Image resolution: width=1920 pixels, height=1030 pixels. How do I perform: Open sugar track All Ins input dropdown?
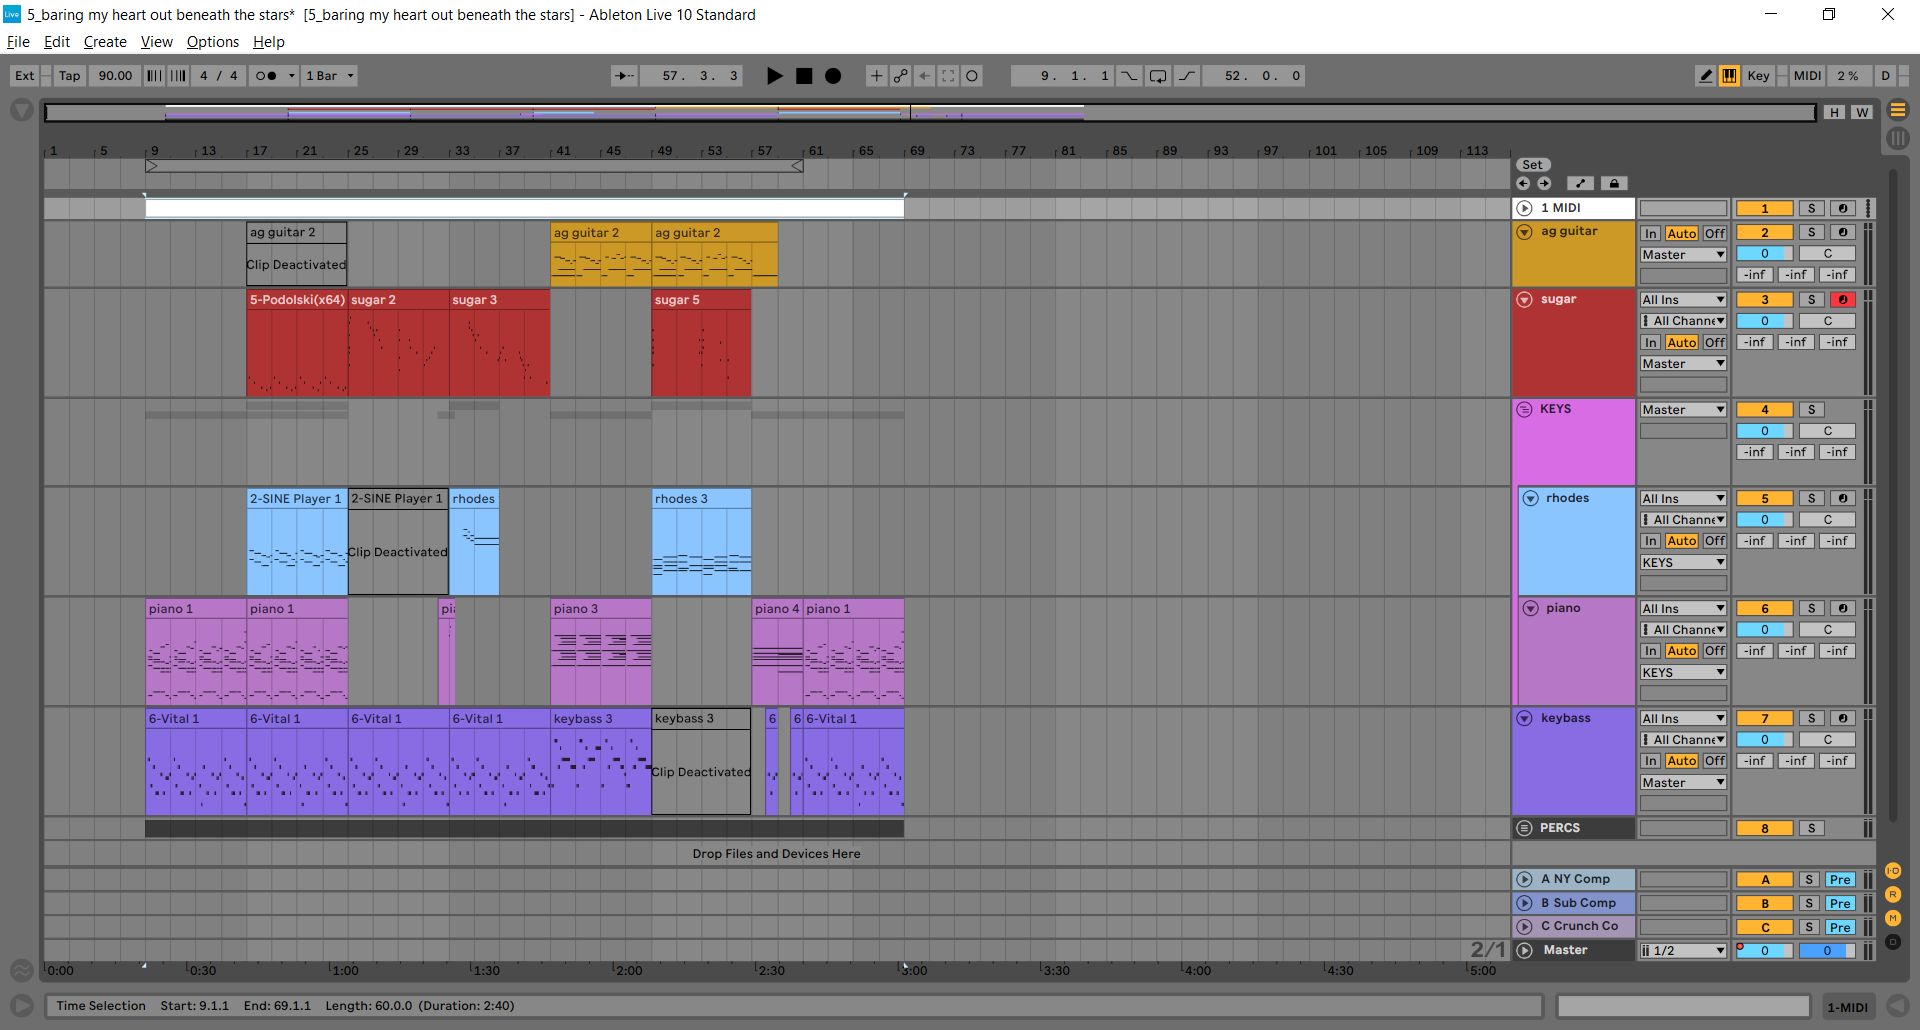click(x=1683, y=300)
